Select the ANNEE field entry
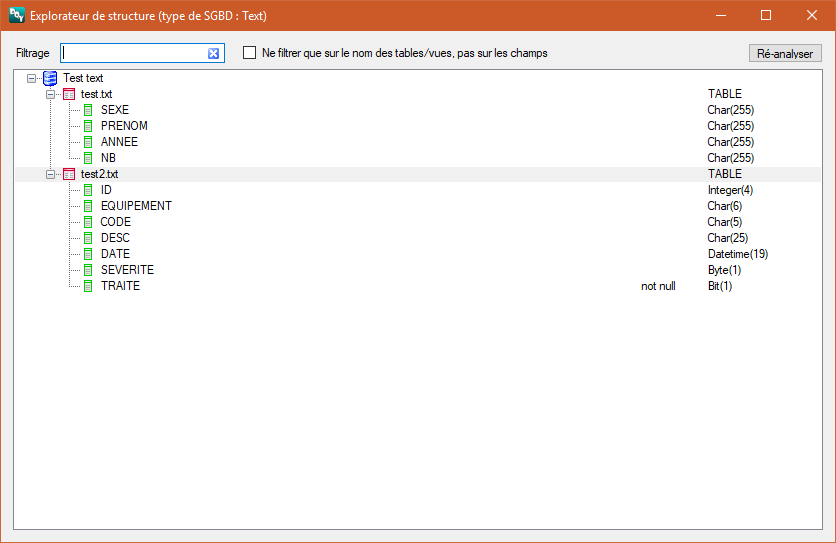 point(119,142)
